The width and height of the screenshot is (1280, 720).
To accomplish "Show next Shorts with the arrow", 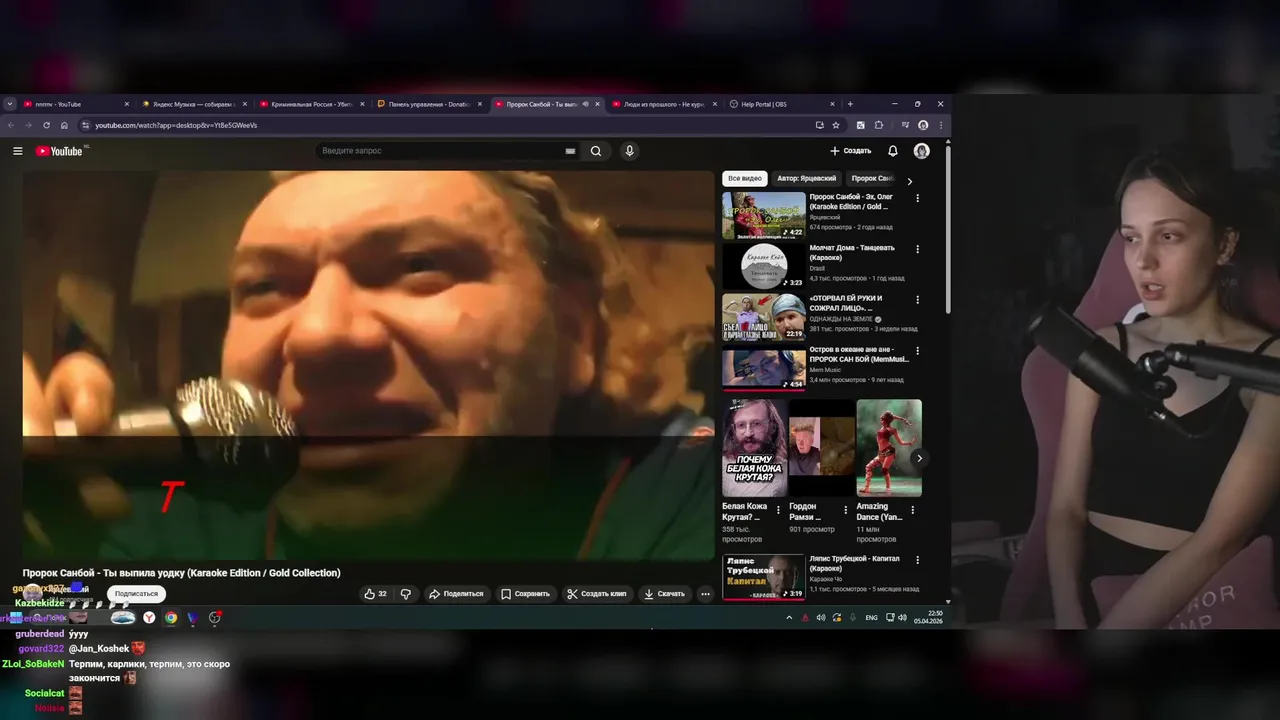I will pyautogui.click(x=919, y=458).
